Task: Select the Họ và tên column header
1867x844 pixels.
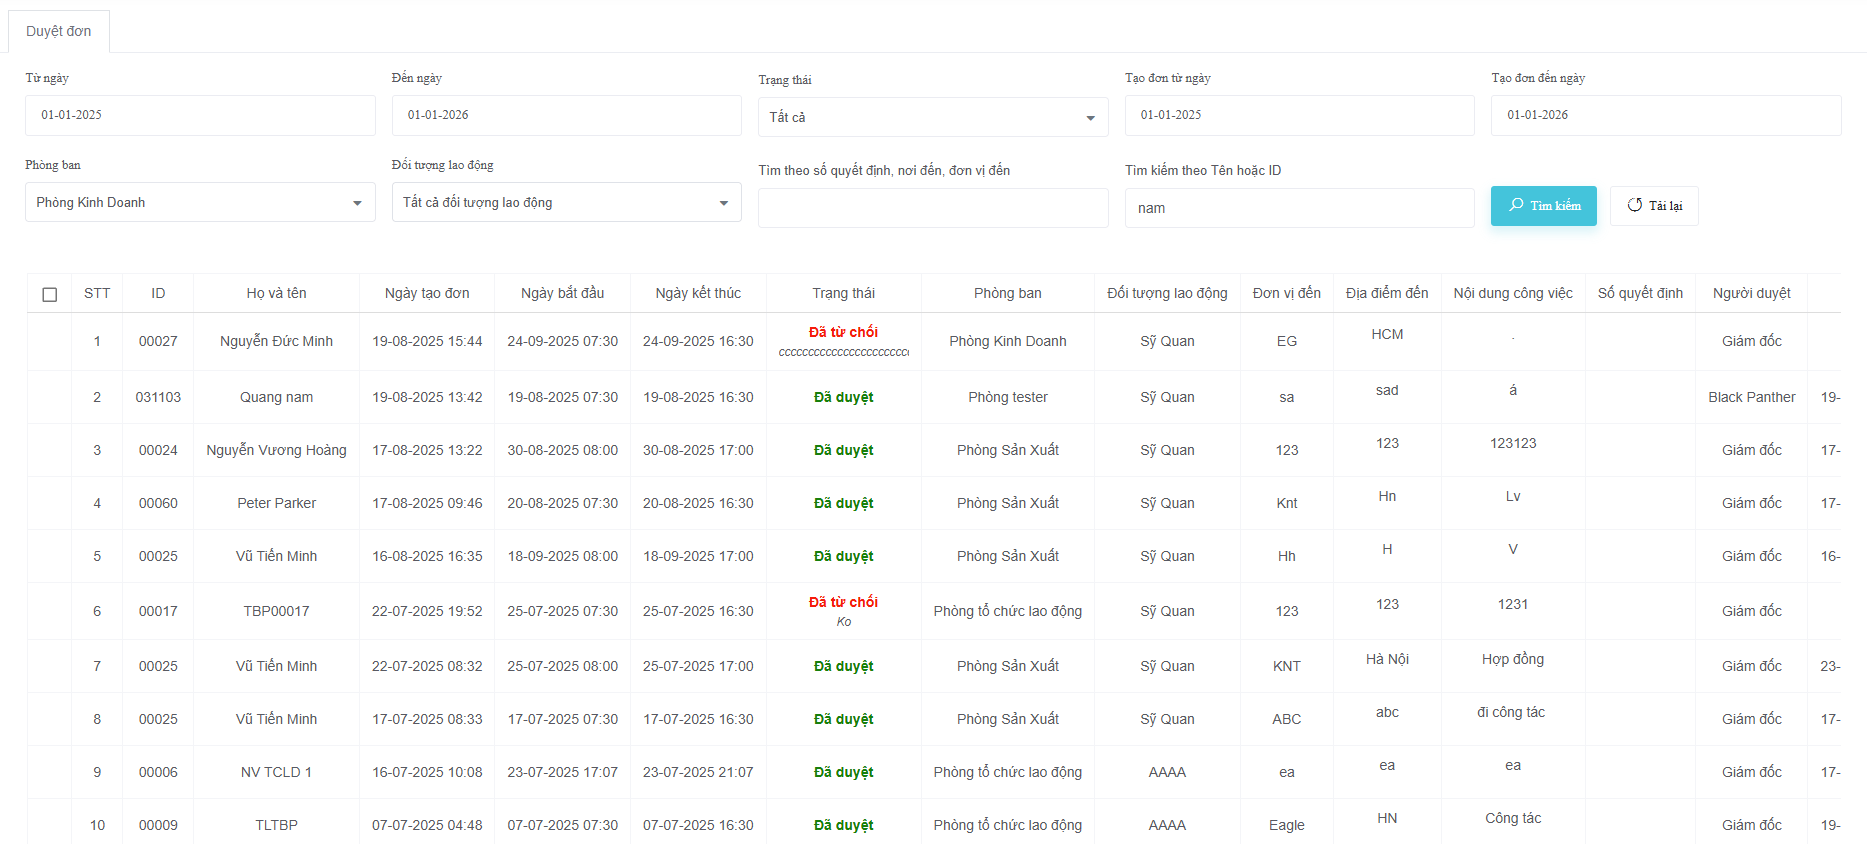Action: [276, 293]
